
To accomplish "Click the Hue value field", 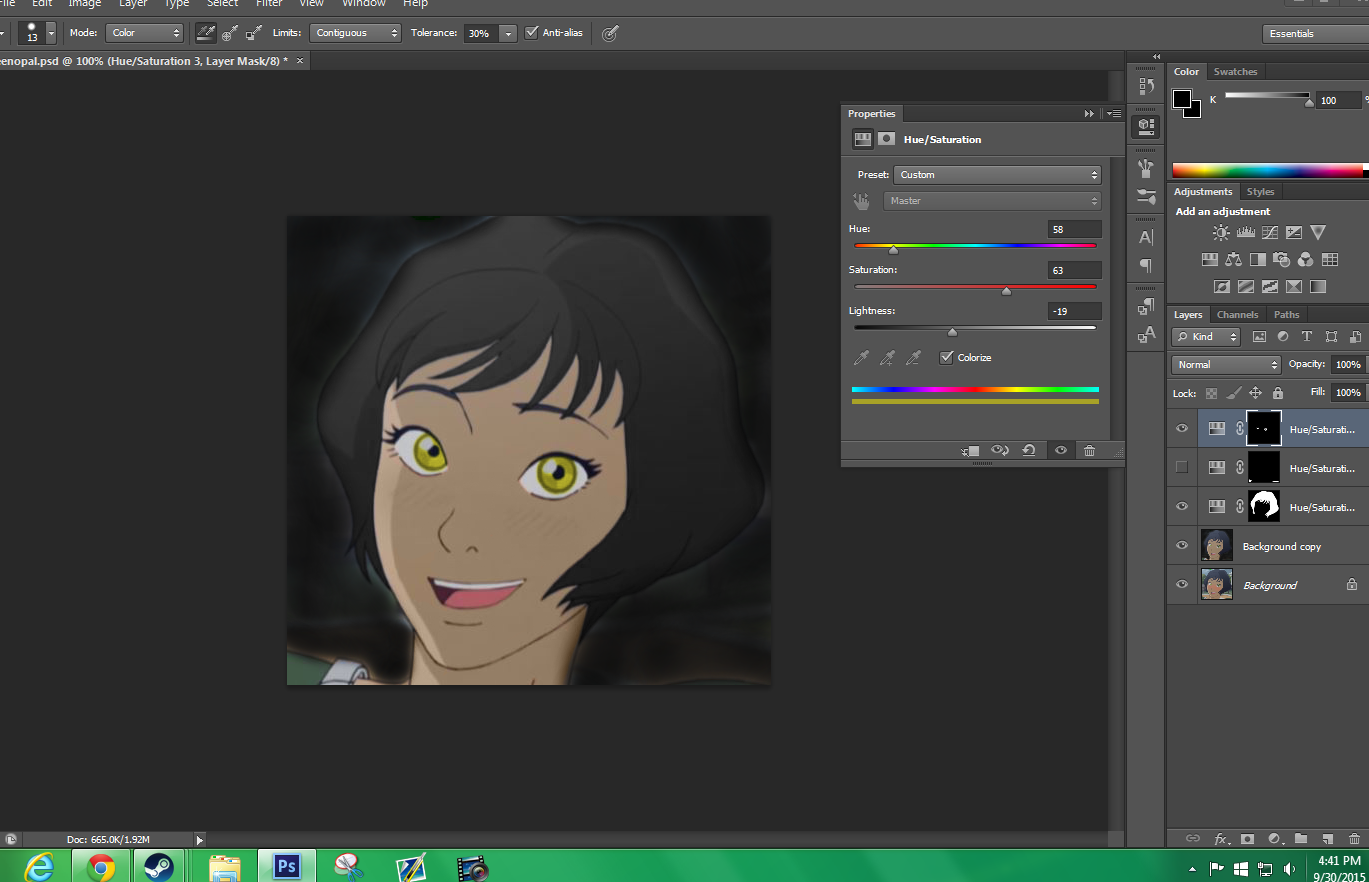I will [x=1074, y=230].
